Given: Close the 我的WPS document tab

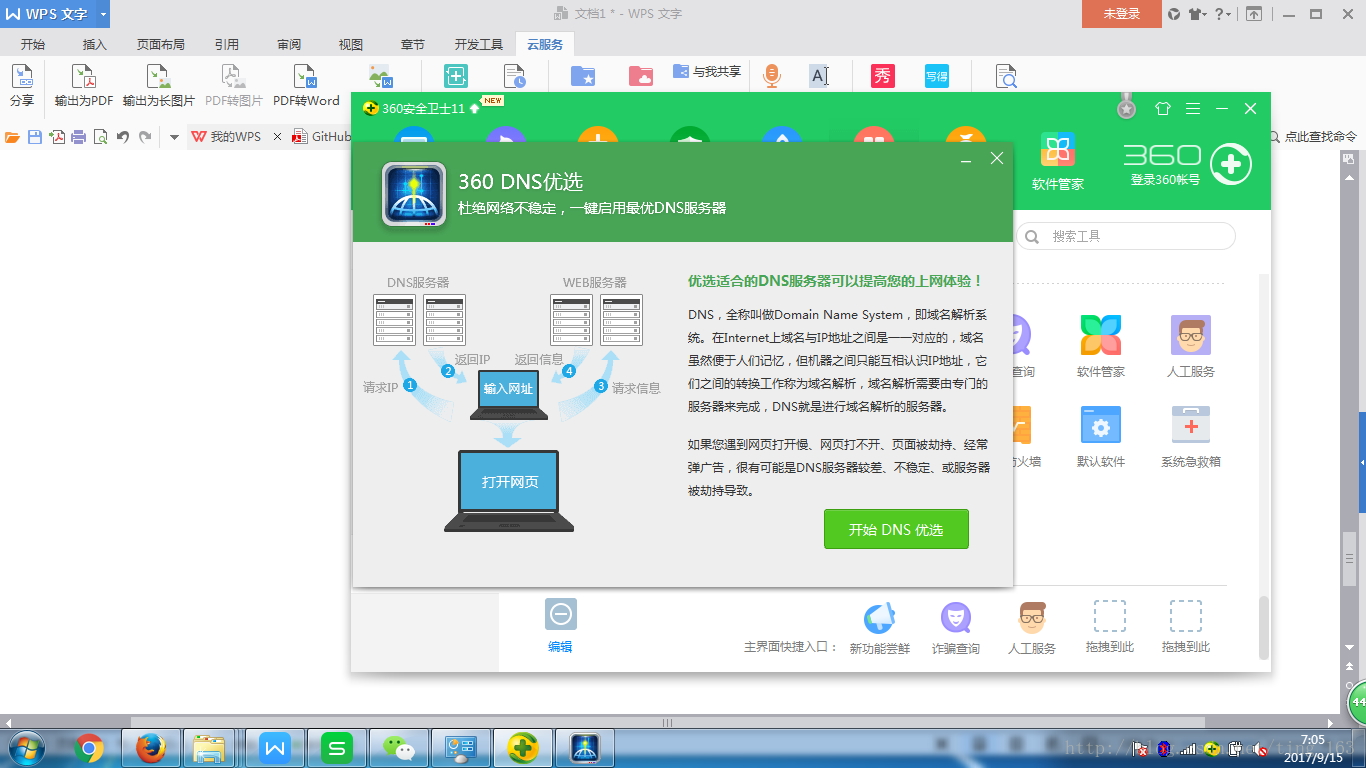Looking at the screenshot, I should click(278, 137).
